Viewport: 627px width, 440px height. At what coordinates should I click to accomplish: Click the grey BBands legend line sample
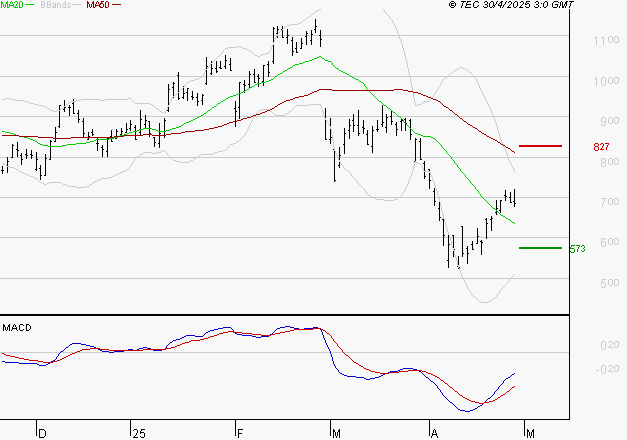78,5
